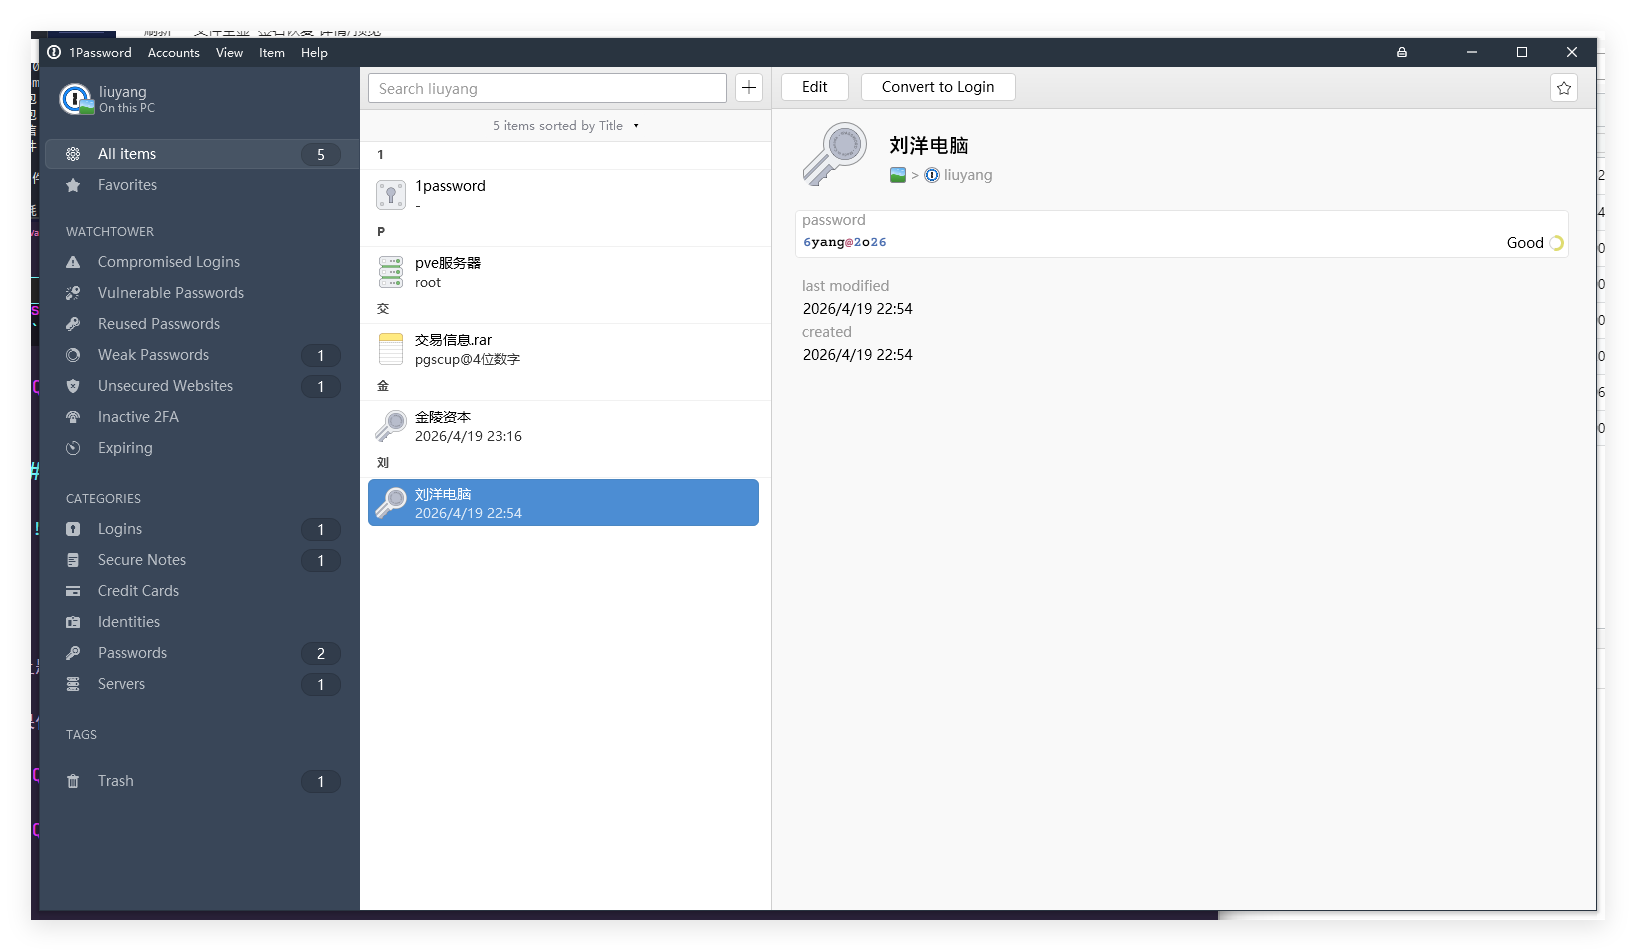
Task: Click the Compromised Logins warning icon
Action: pos(73,262)
